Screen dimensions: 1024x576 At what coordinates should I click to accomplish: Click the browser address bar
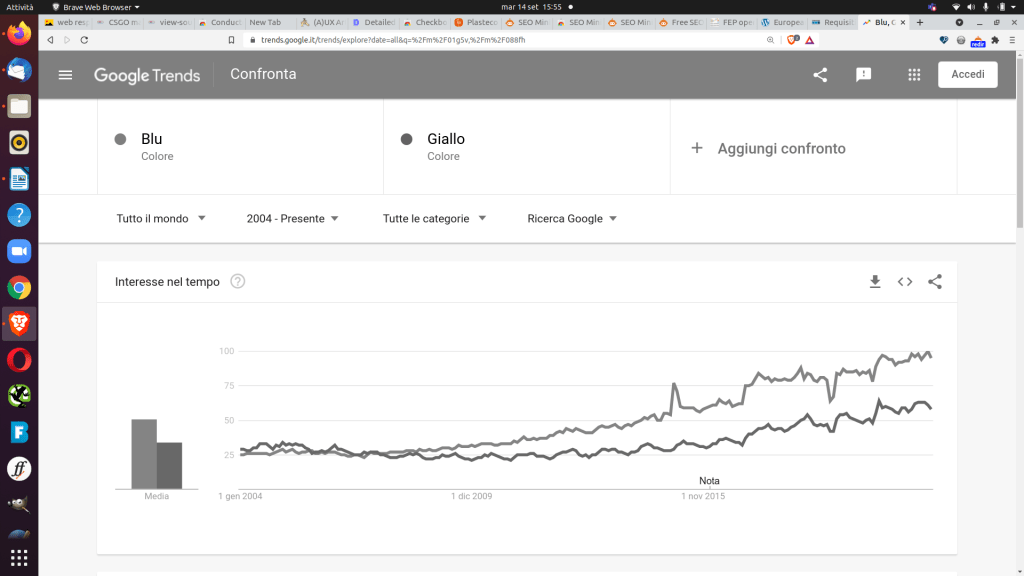[500, 40]
